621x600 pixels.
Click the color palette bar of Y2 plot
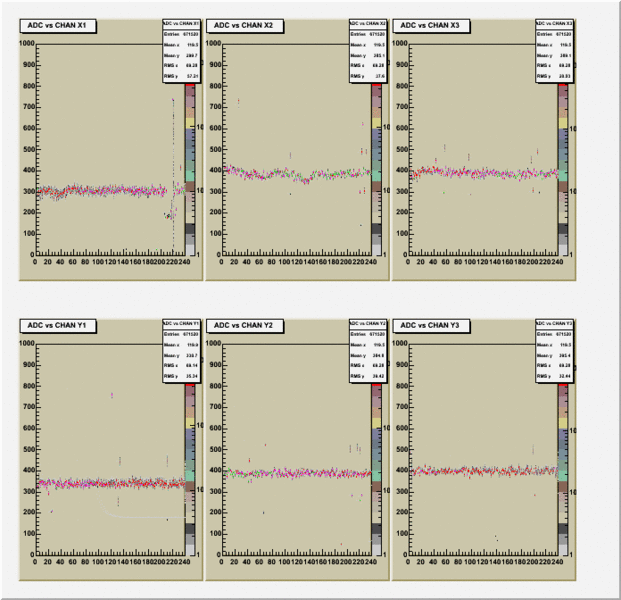click(x=377, y=469)
